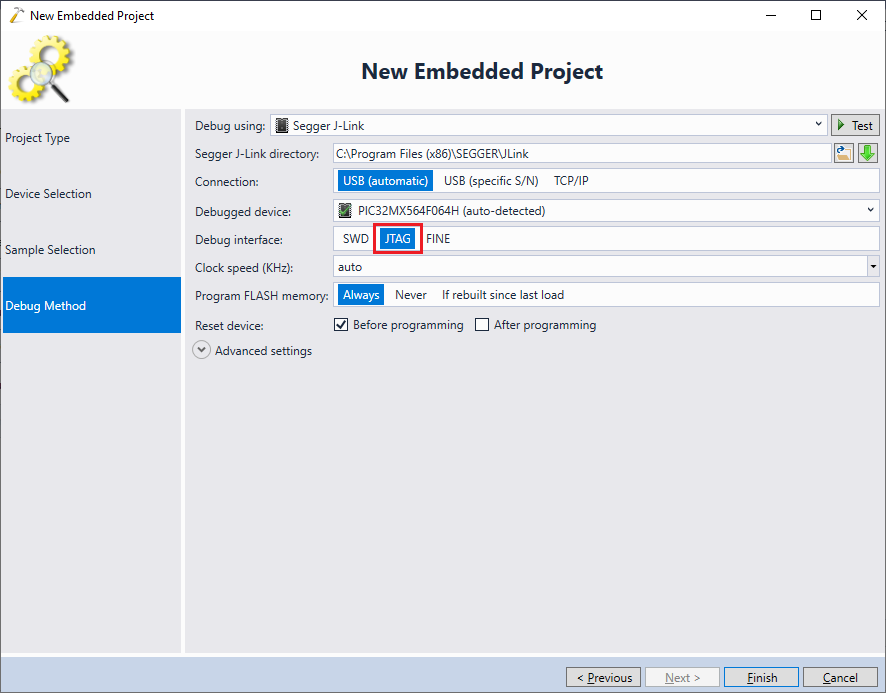Select USB (automatic) connection
Viewport: 886px width, 693px height.
tap(385, 181)
